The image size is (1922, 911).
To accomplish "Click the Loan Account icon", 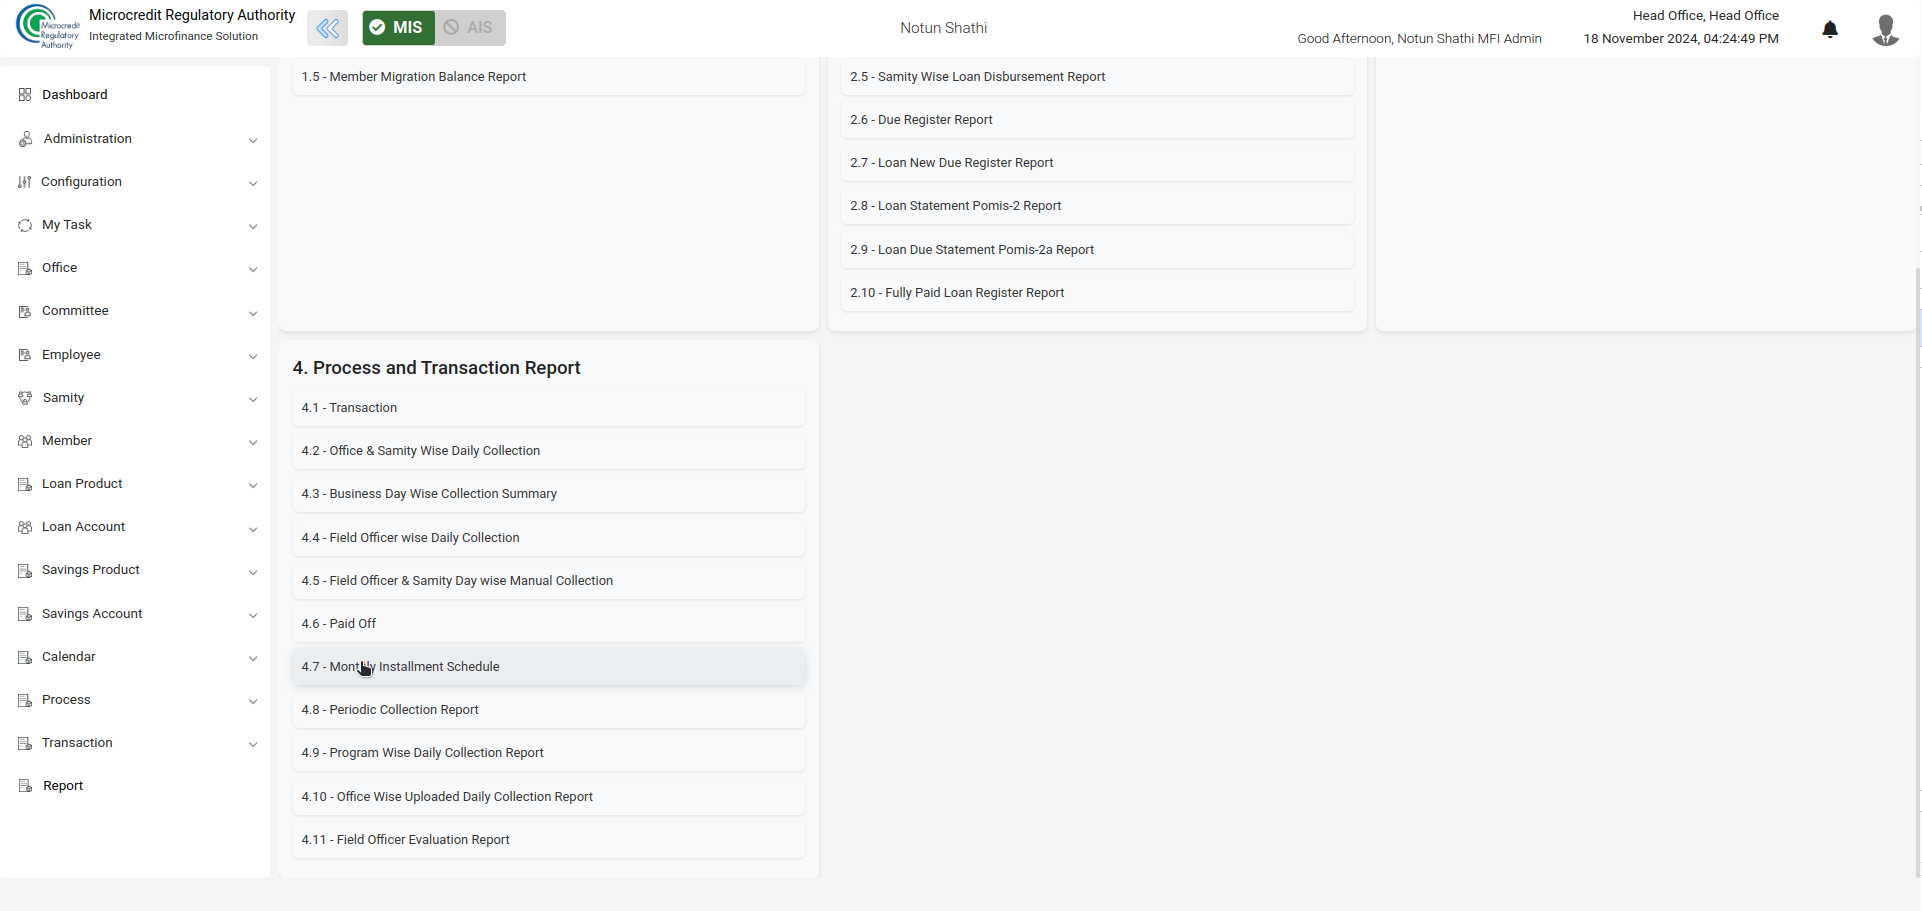I will tap(25, 527).
